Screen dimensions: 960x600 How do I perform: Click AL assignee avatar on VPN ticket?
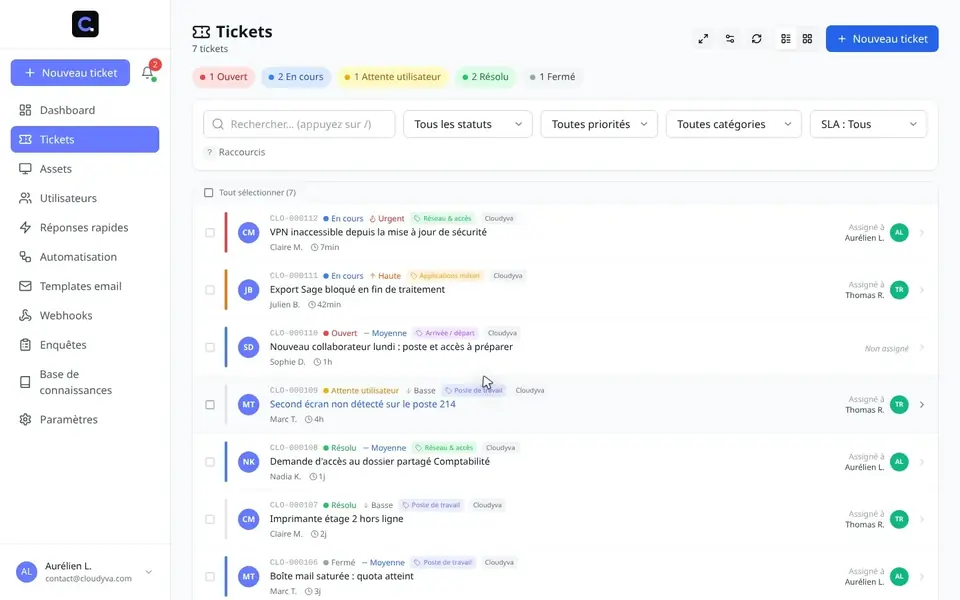[899, 233]
